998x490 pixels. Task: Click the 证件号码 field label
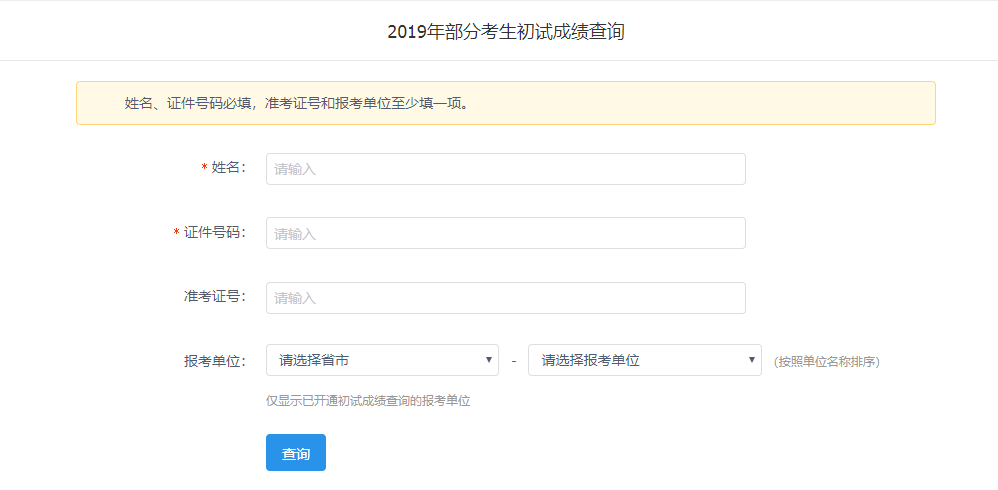pyautogui.click(x=214, y=232)
